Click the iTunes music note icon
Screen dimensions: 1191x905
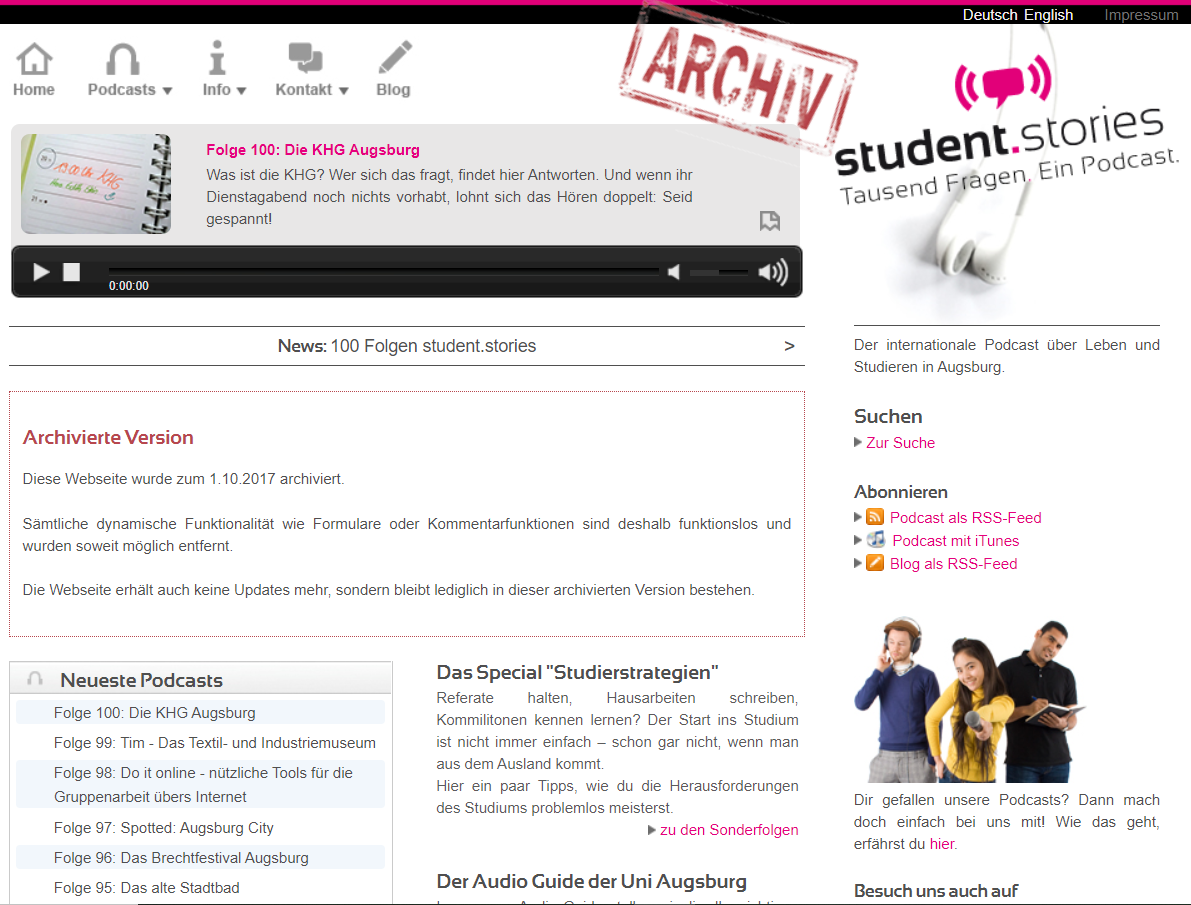877,540
